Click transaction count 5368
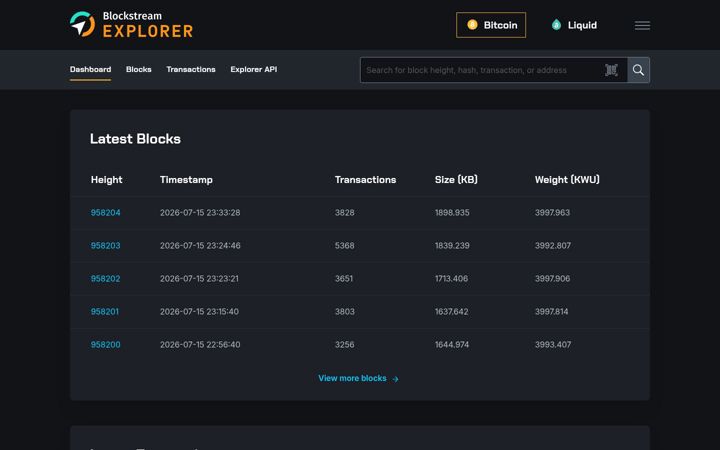Screen dimensions: 720x450 [344, 246]
